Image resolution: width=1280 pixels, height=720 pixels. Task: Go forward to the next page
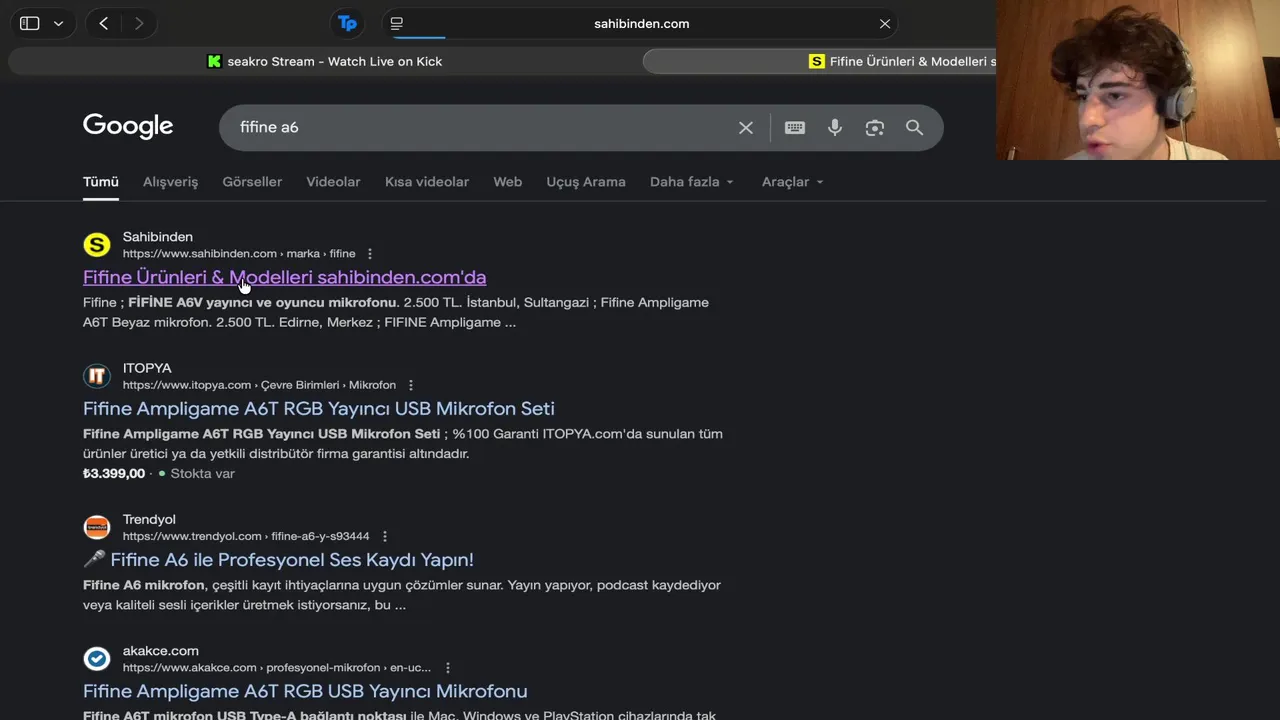point(139,23)
